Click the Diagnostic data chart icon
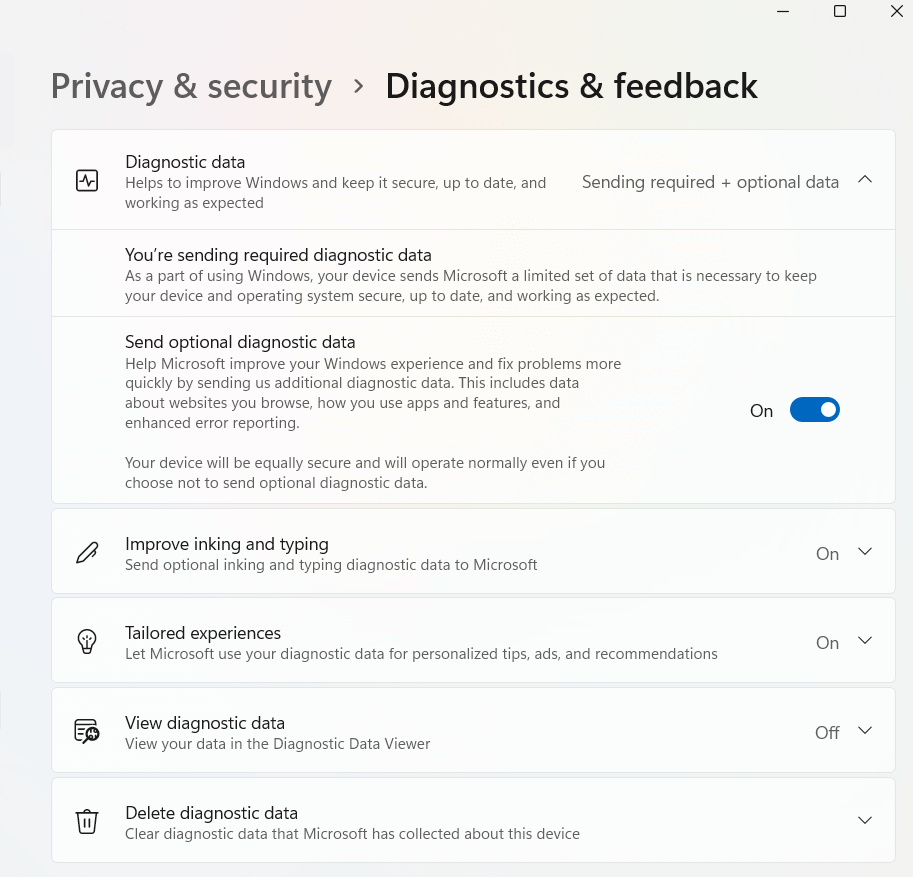Viewport: 913px width, 877px height. [x=87, y=181]
